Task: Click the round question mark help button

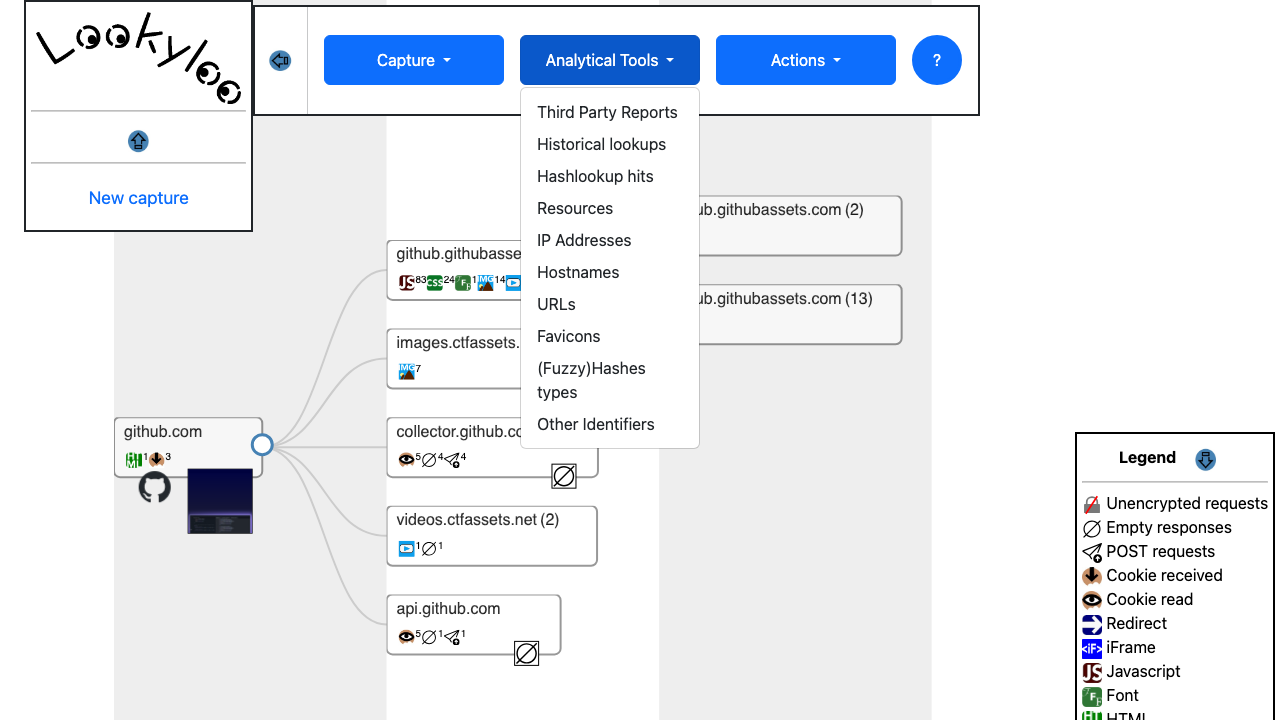Action: tap(937, 60)
